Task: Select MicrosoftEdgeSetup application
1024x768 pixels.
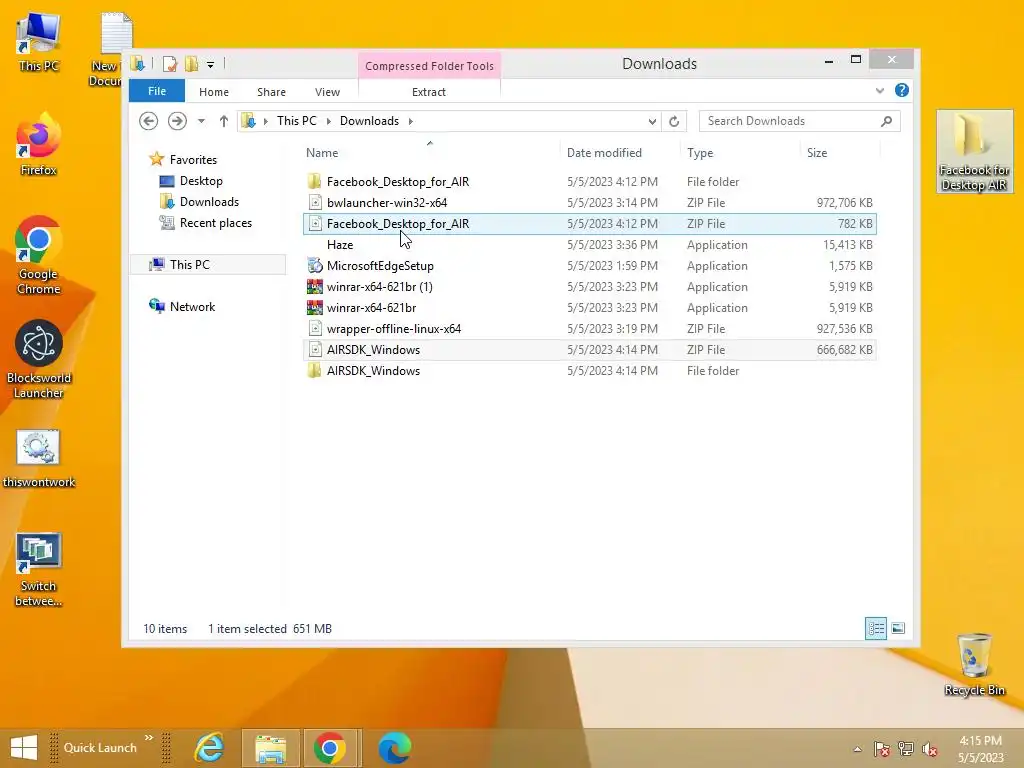Action: click(590, 266)
